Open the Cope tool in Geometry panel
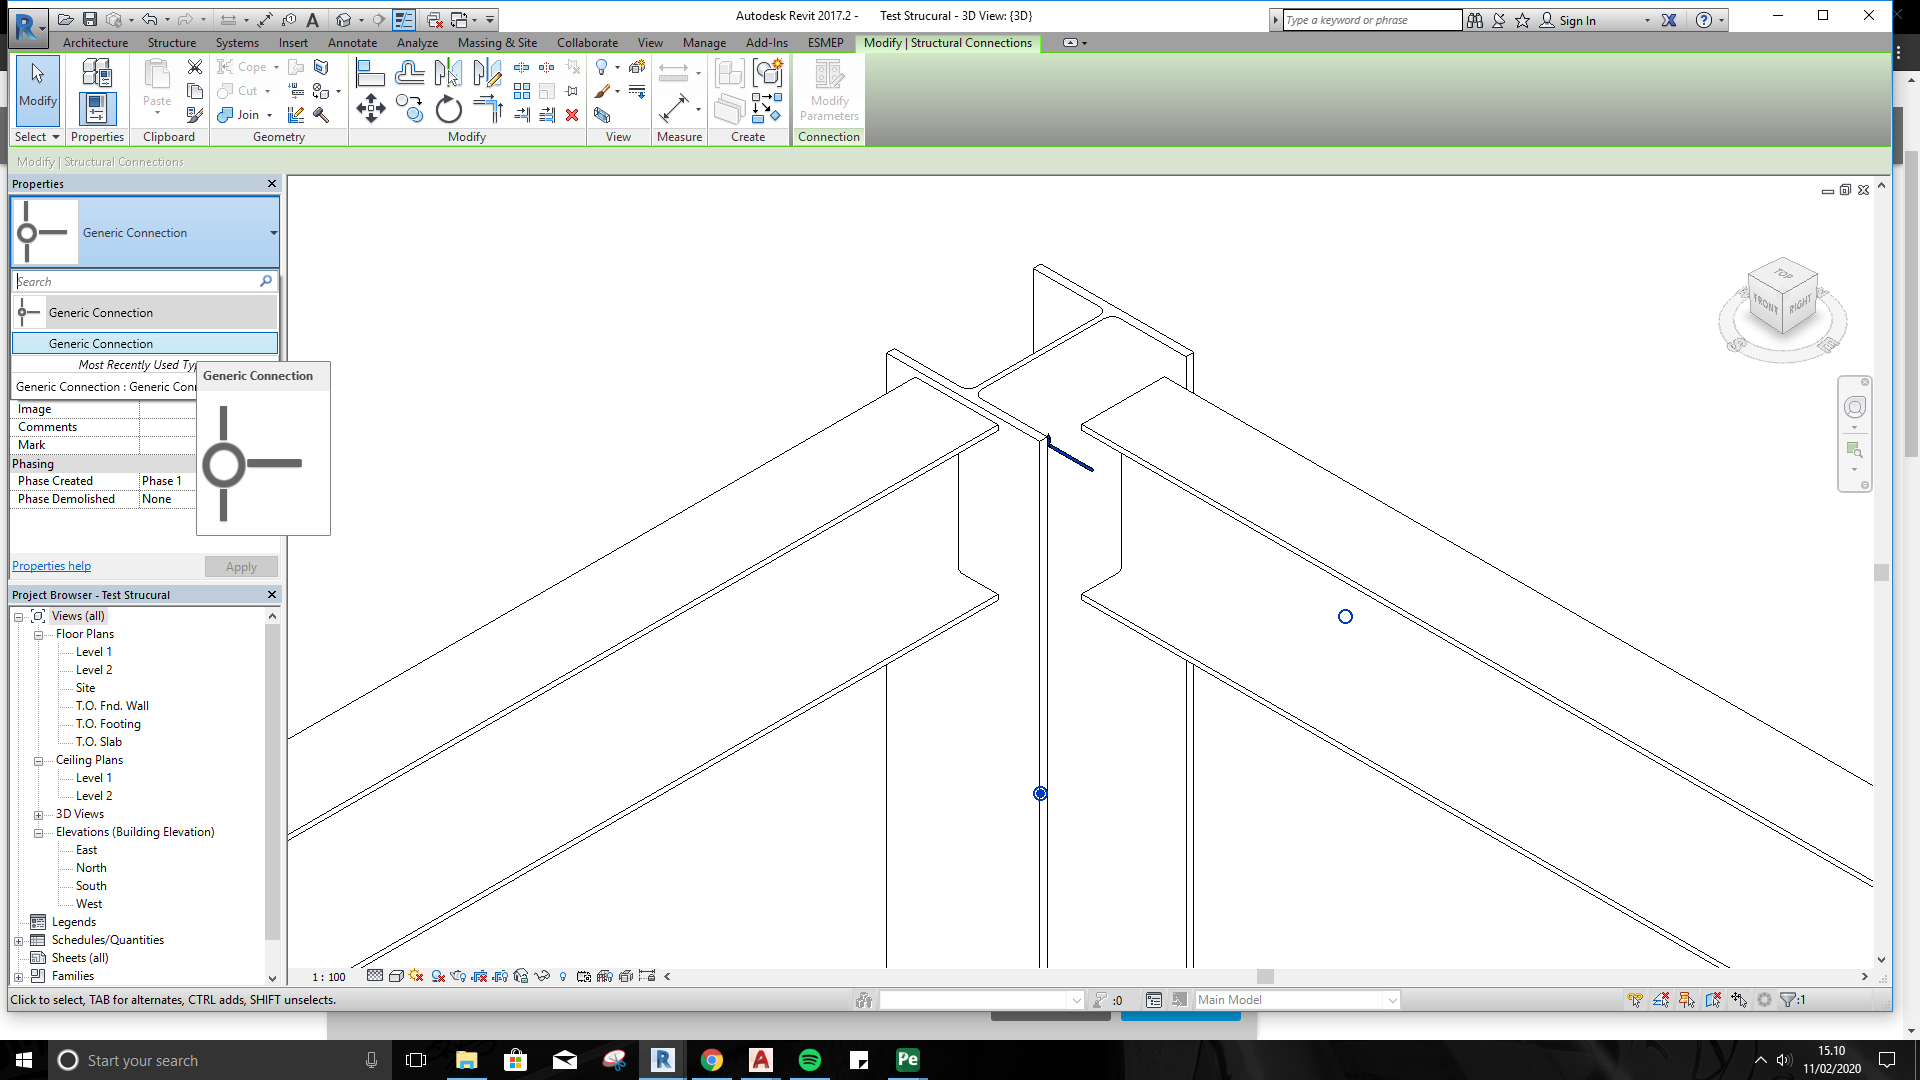1920x1080 pixels. pyautogui.click(x=240, y=67)
